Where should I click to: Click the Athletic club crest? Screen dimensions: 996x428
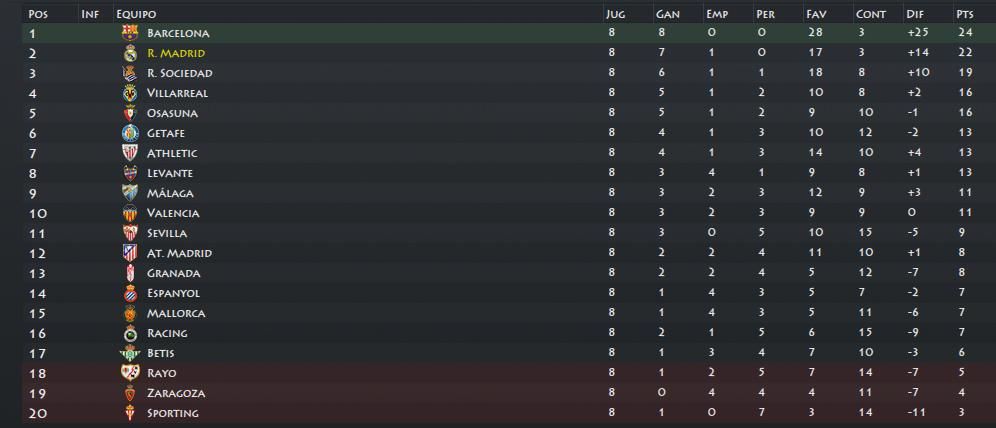point(130,153)
